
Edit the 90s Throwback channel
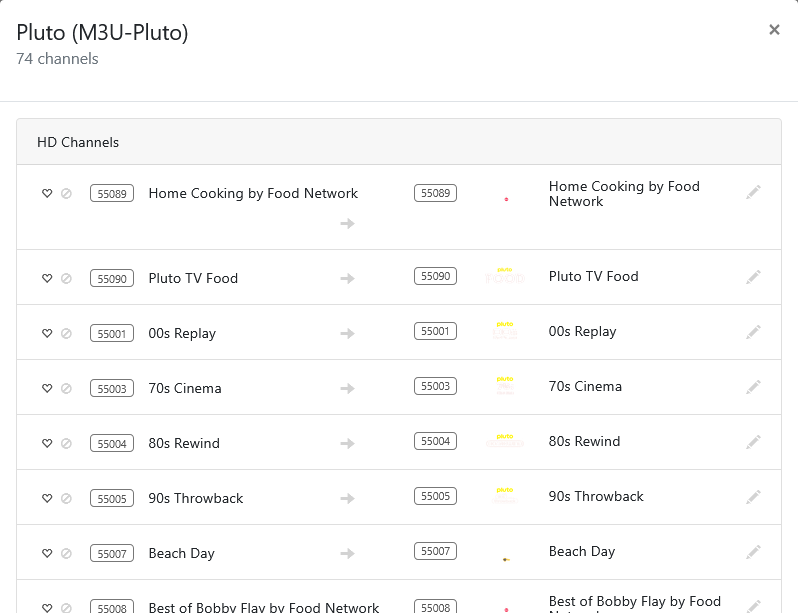pos(753,497)
